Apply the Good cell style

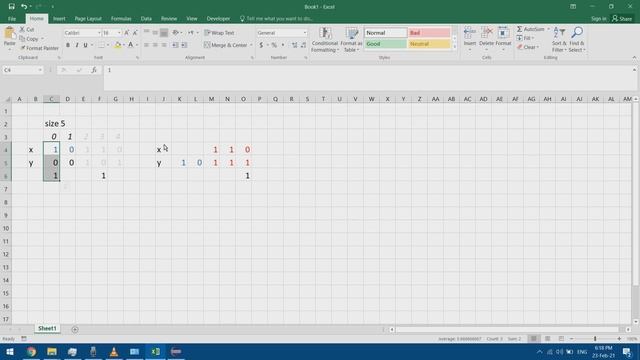(385, 44)
